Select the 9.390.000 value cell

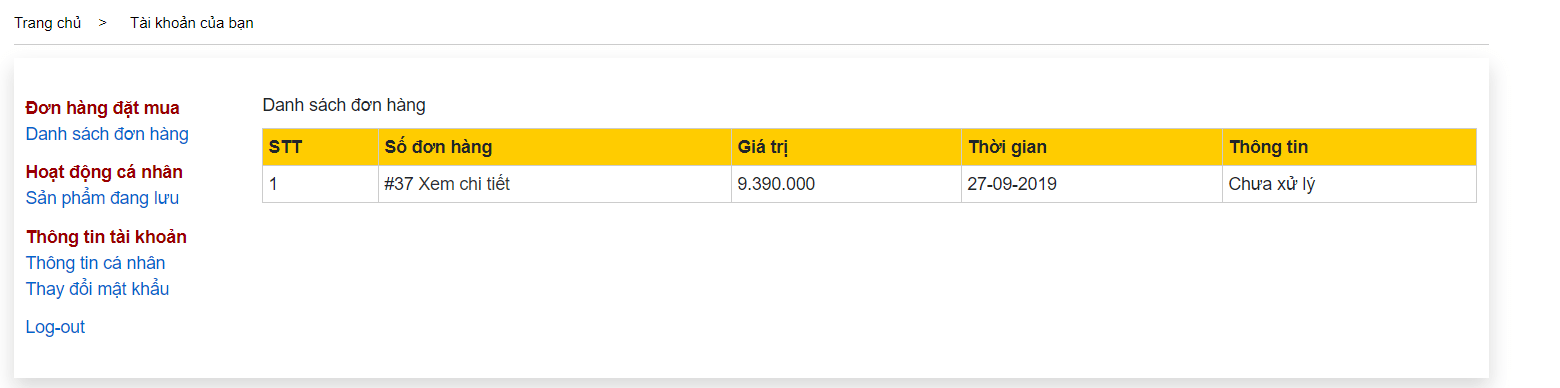846,184
